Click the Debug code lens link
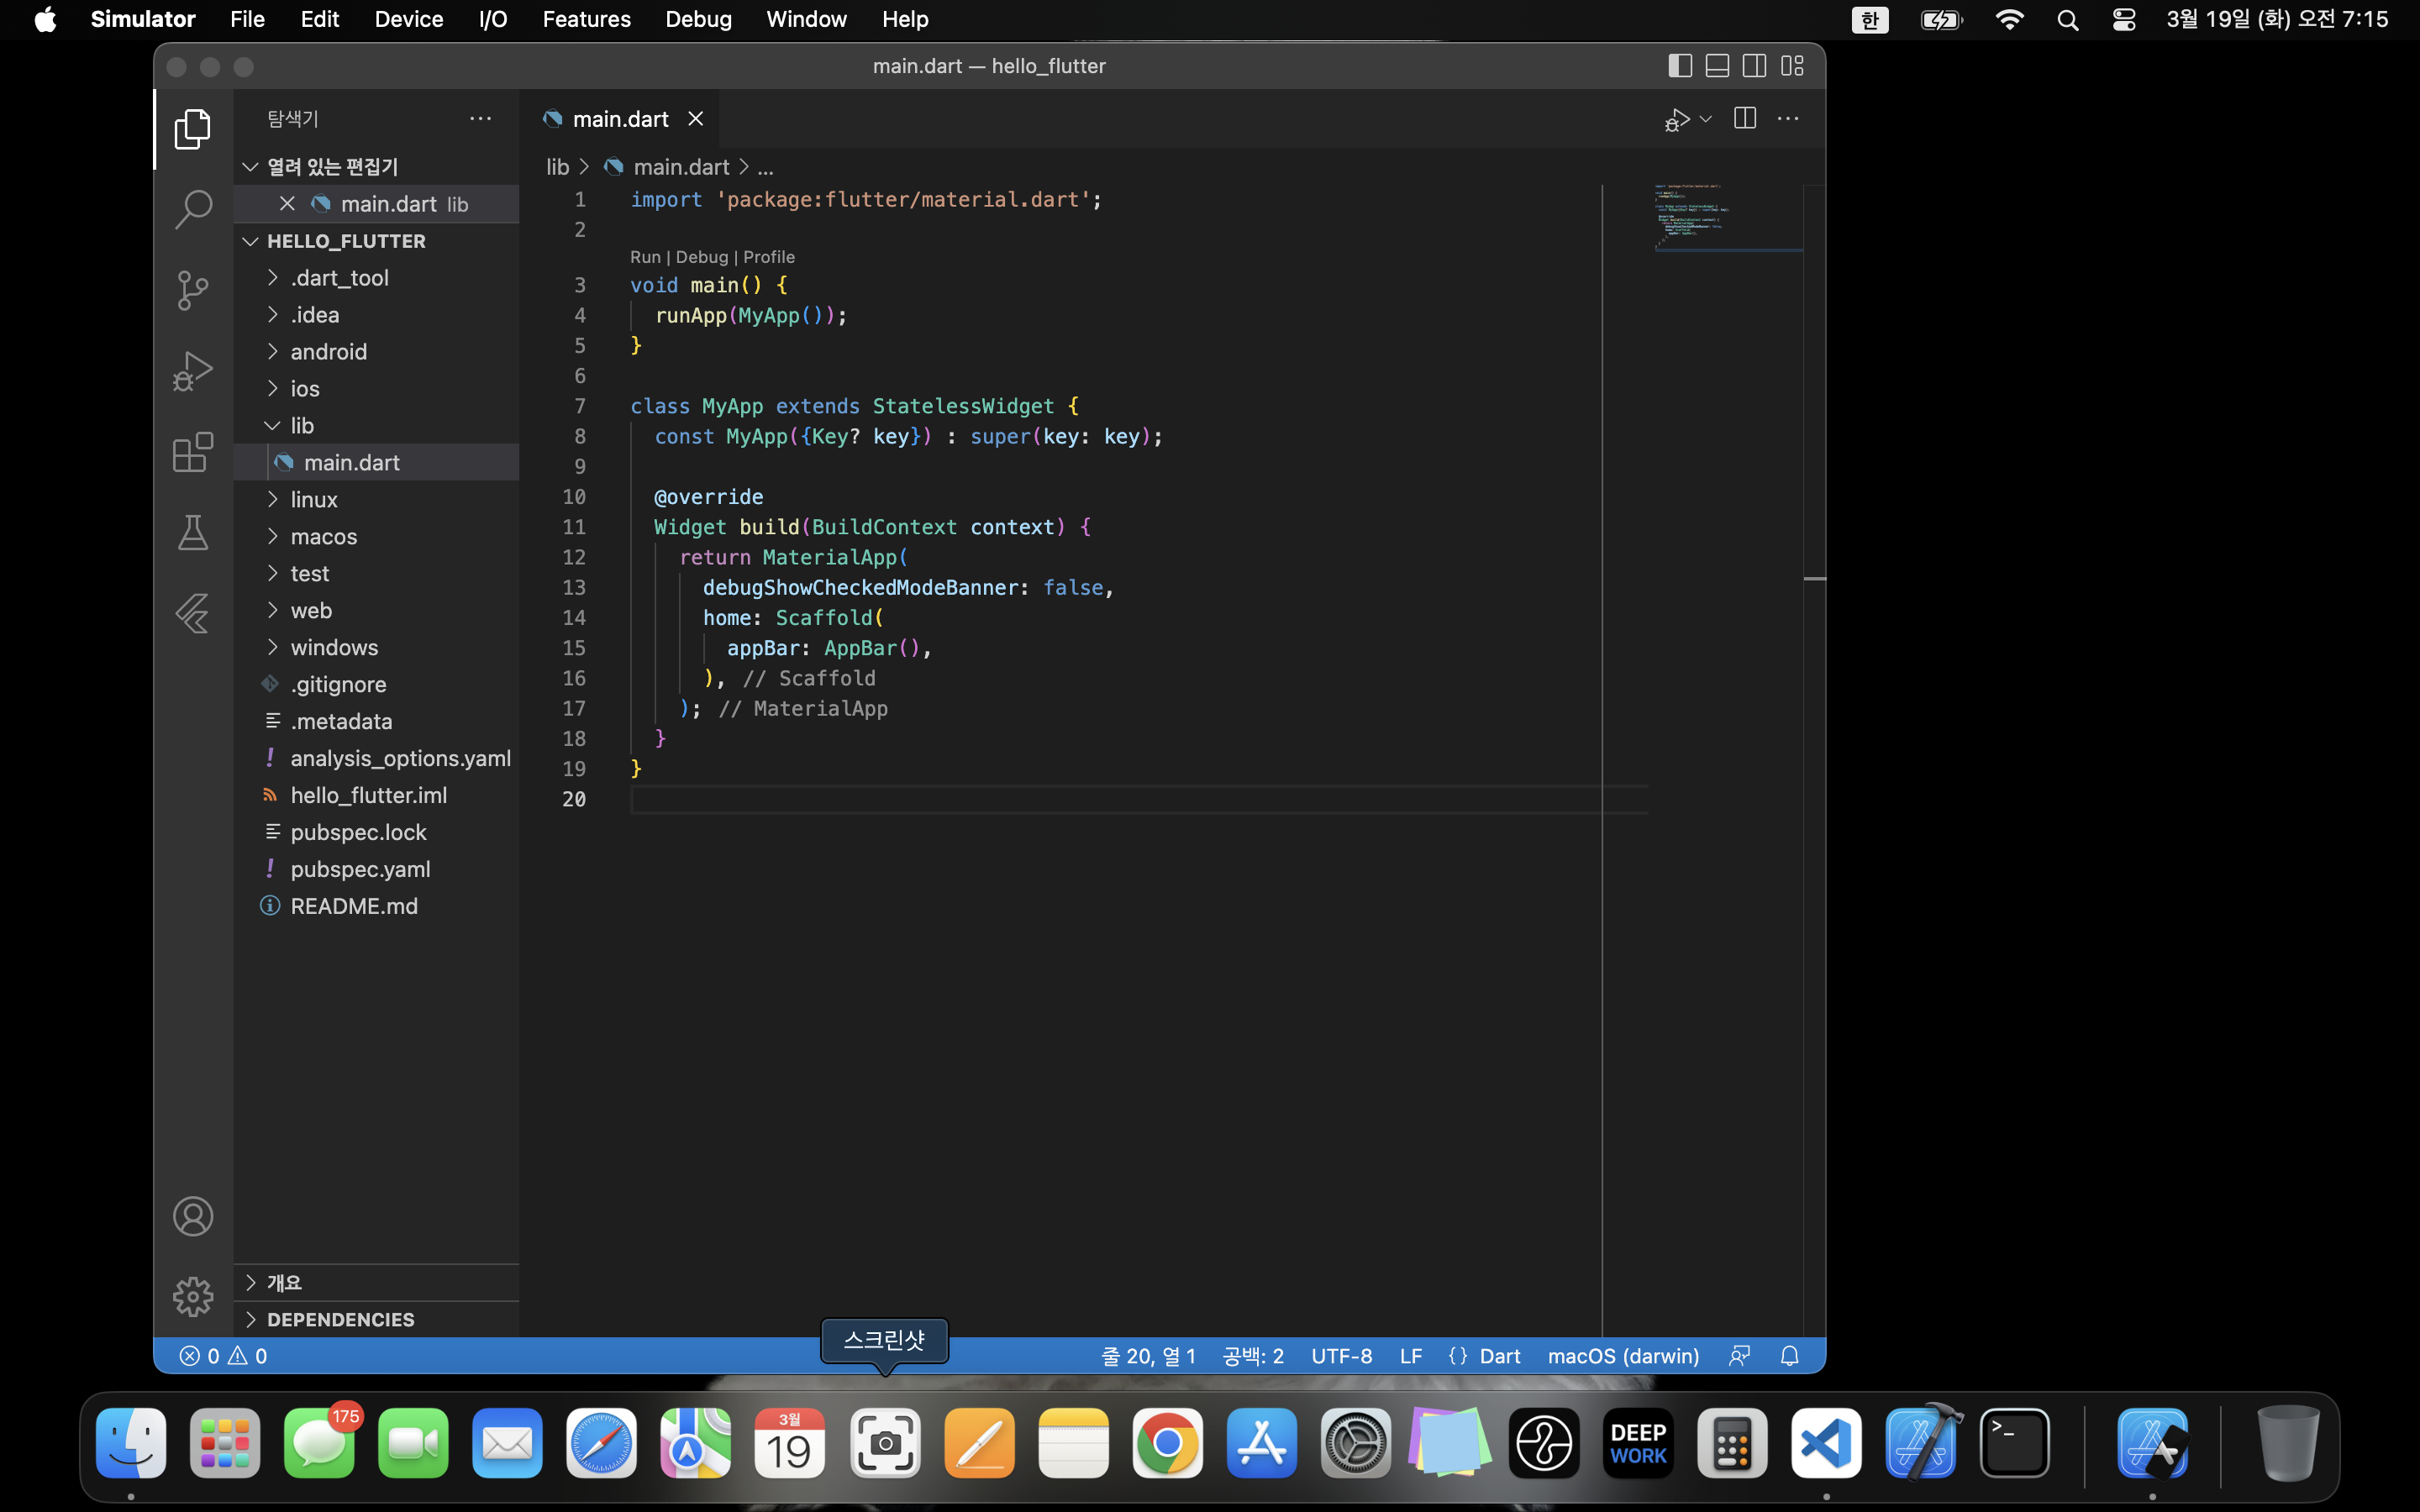This screenshot has width=2420, height=1512. click(x=702, y=257)
